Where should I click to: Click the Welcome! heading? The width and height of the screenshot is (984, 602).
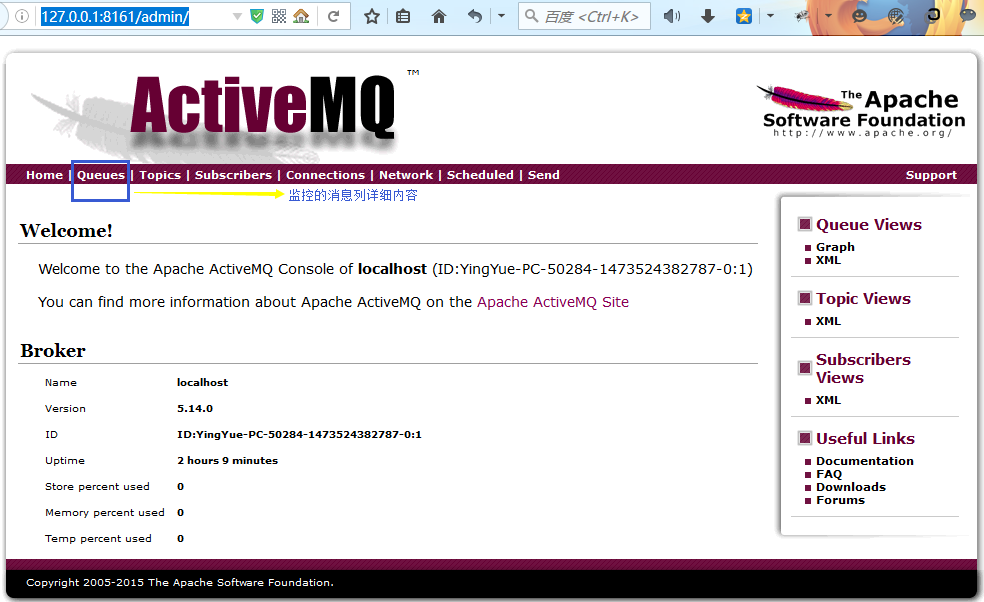(x=67, y=231)
